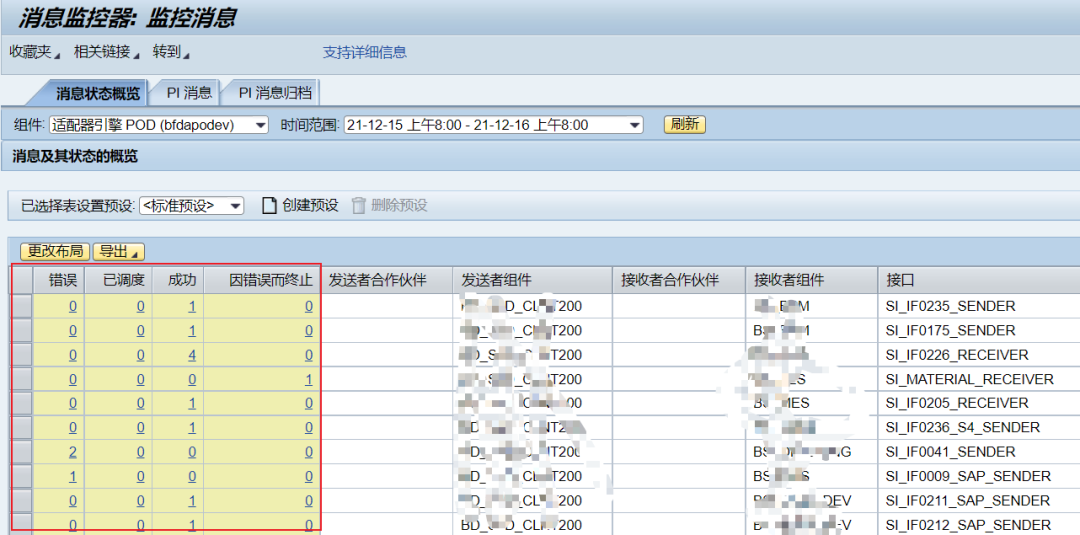Click the 成功 column header
The height and width of the screenshot is (535, 1080).
(178, 280)
